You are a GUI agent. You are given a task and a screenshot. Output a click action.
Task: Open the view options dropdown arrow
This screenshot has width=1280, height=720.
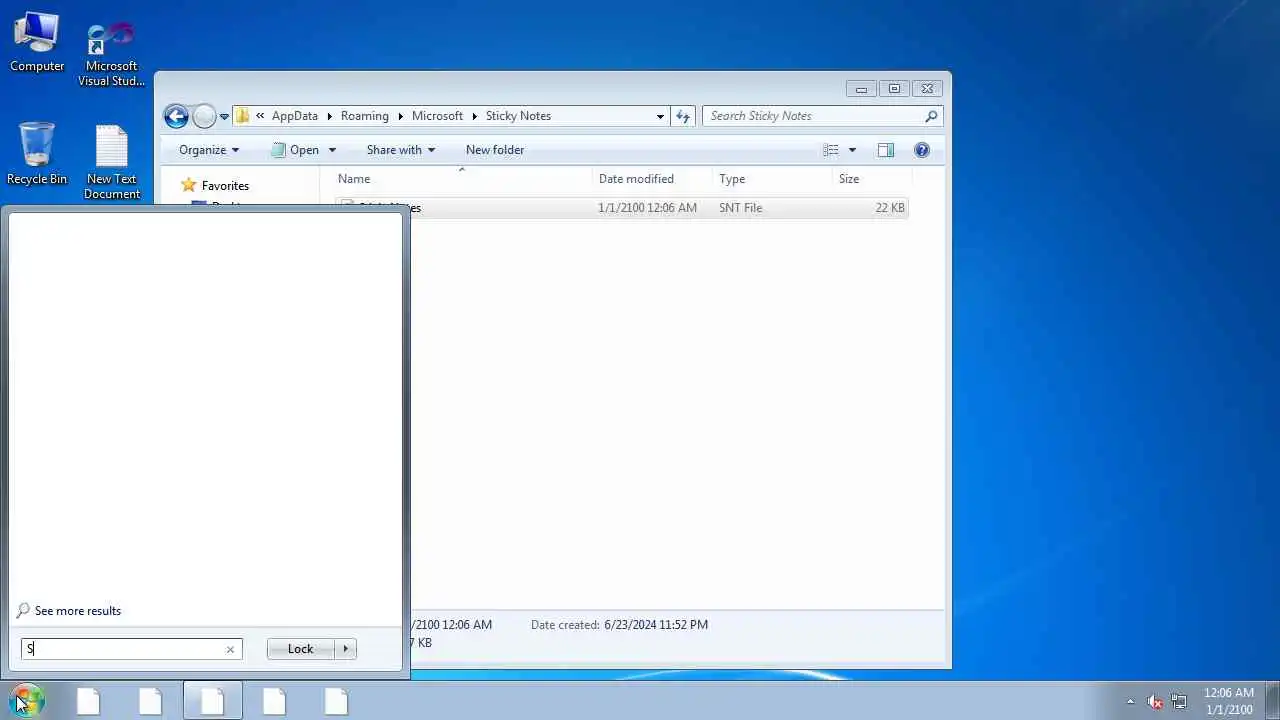coord(852,150)
